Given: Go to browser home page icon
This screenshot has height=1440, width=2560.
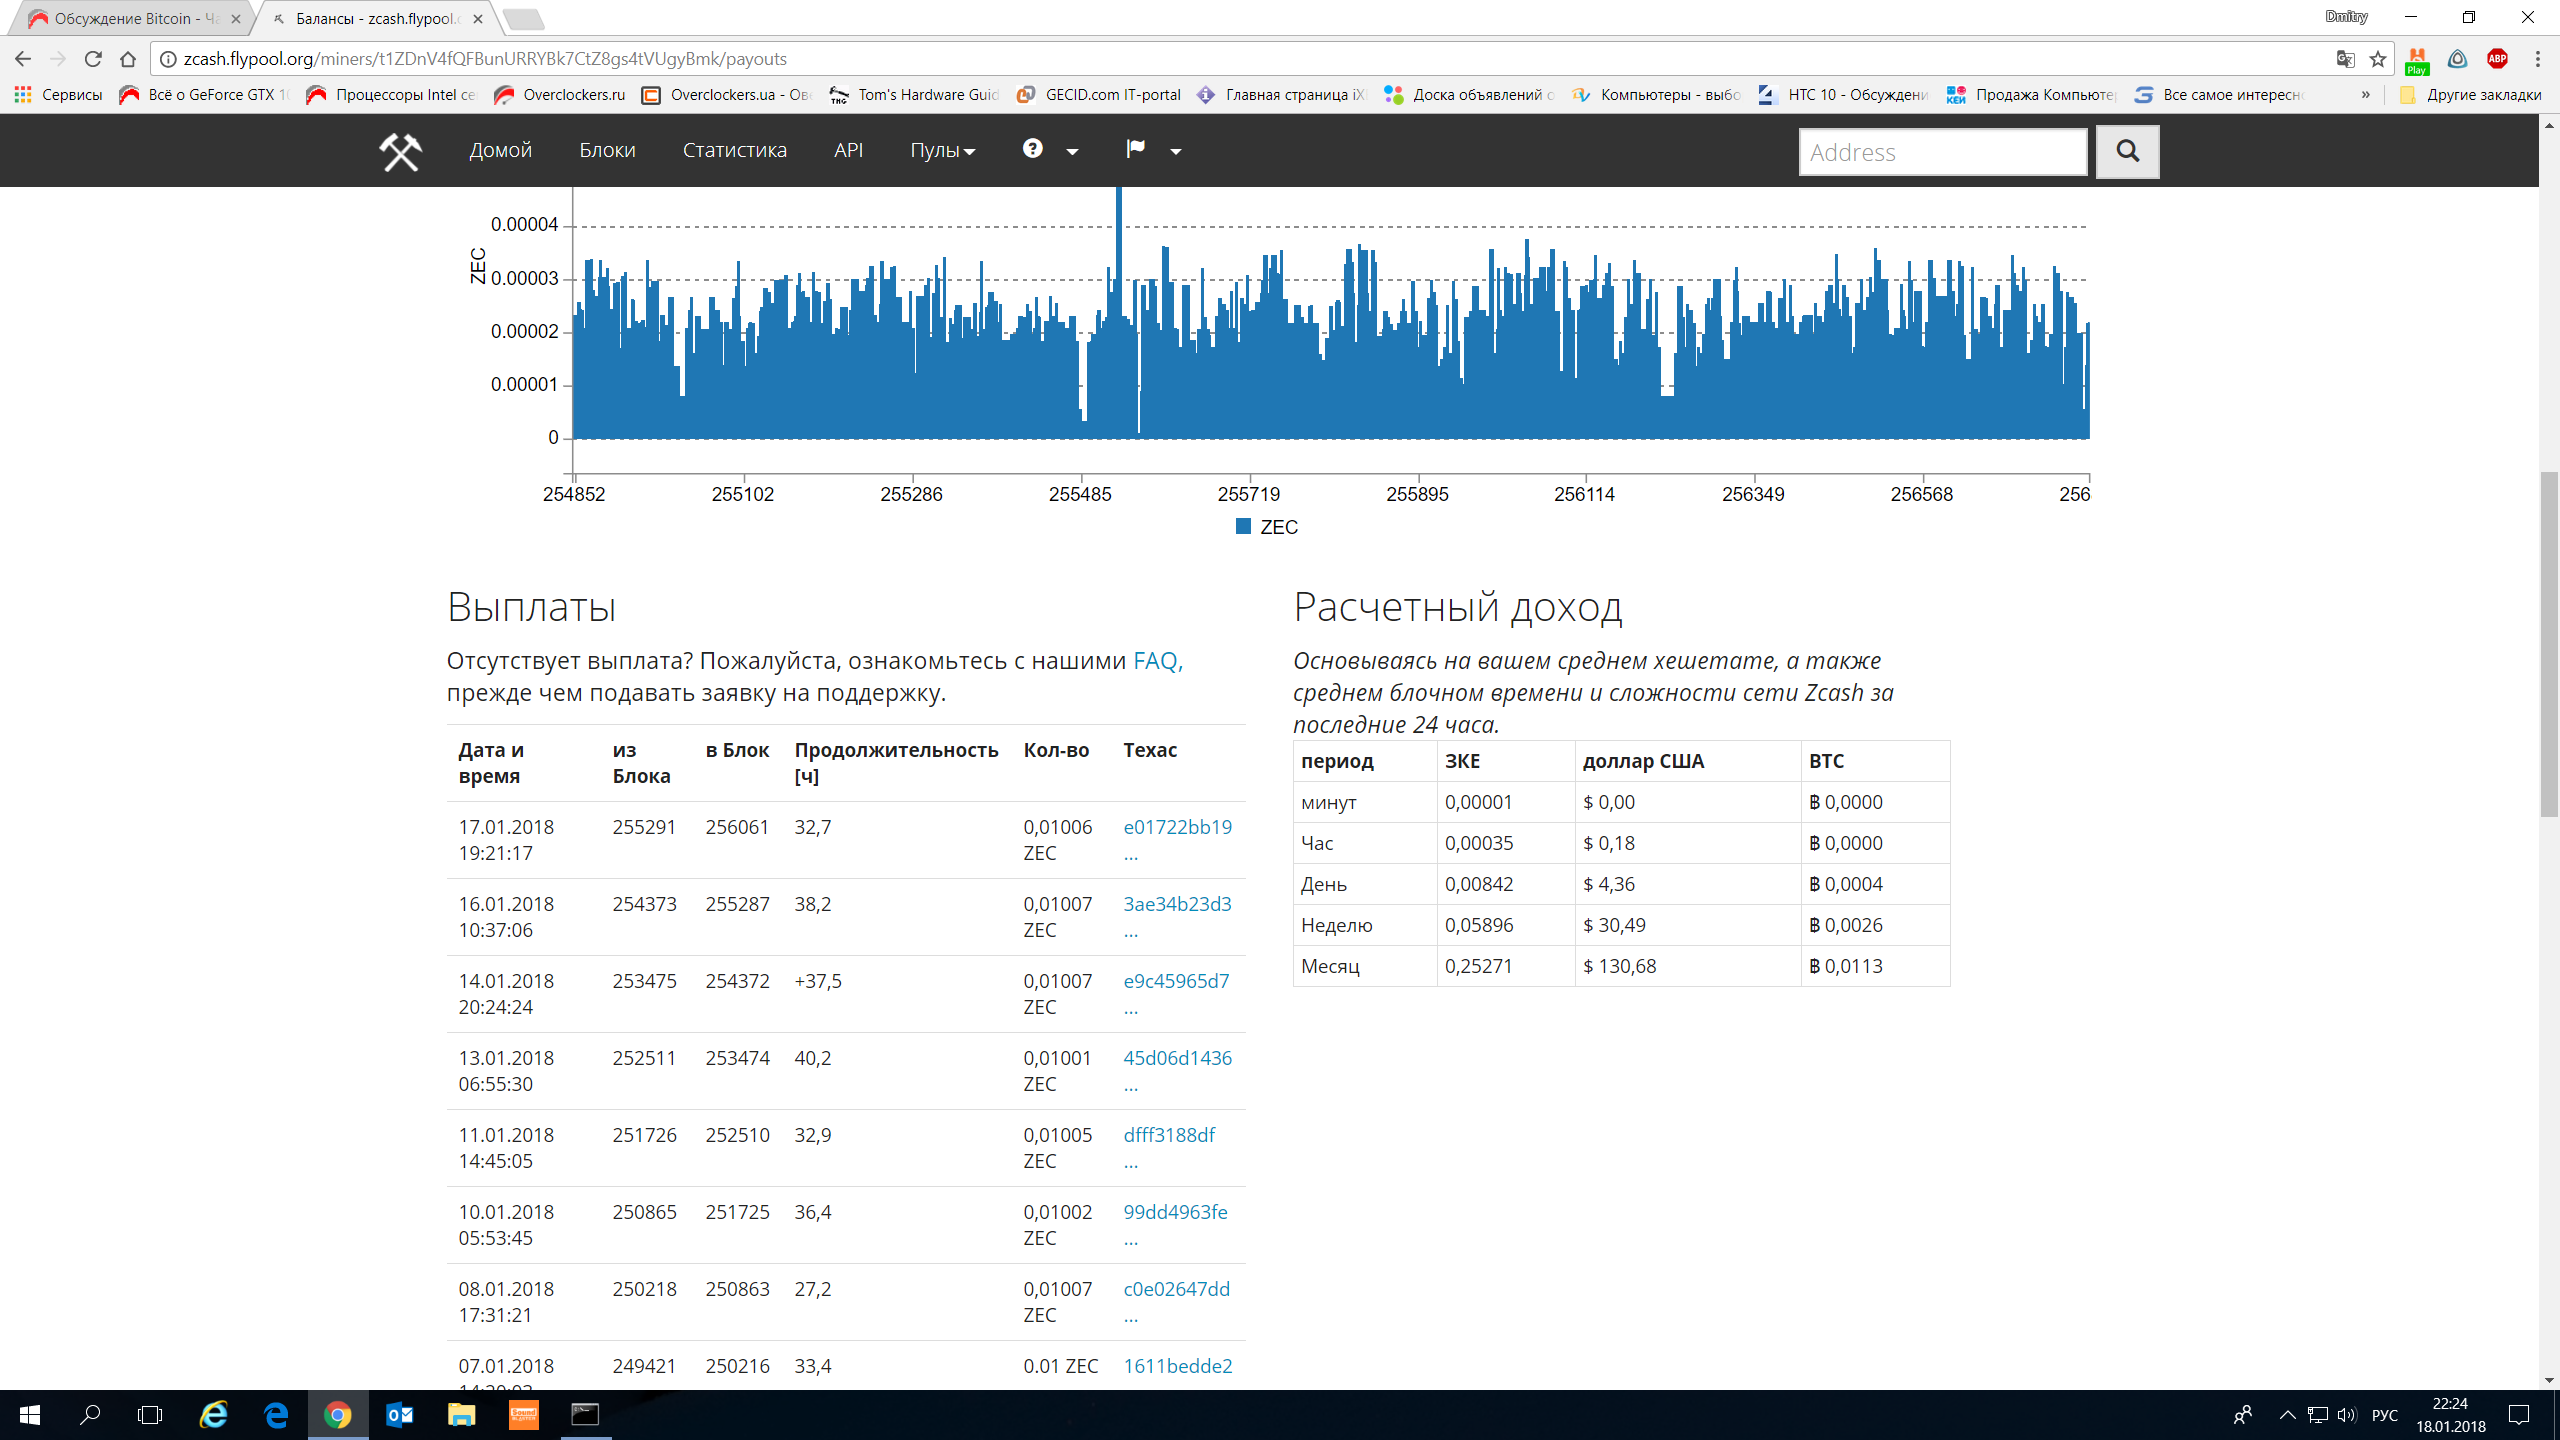Looking at the screenshot, I should pos(127,59).
